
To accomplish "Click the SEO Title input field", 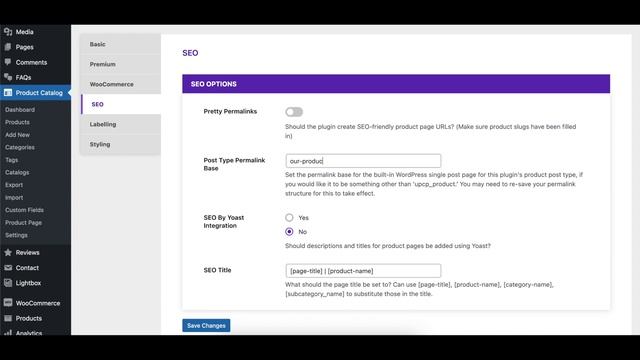I will (363, 271).
